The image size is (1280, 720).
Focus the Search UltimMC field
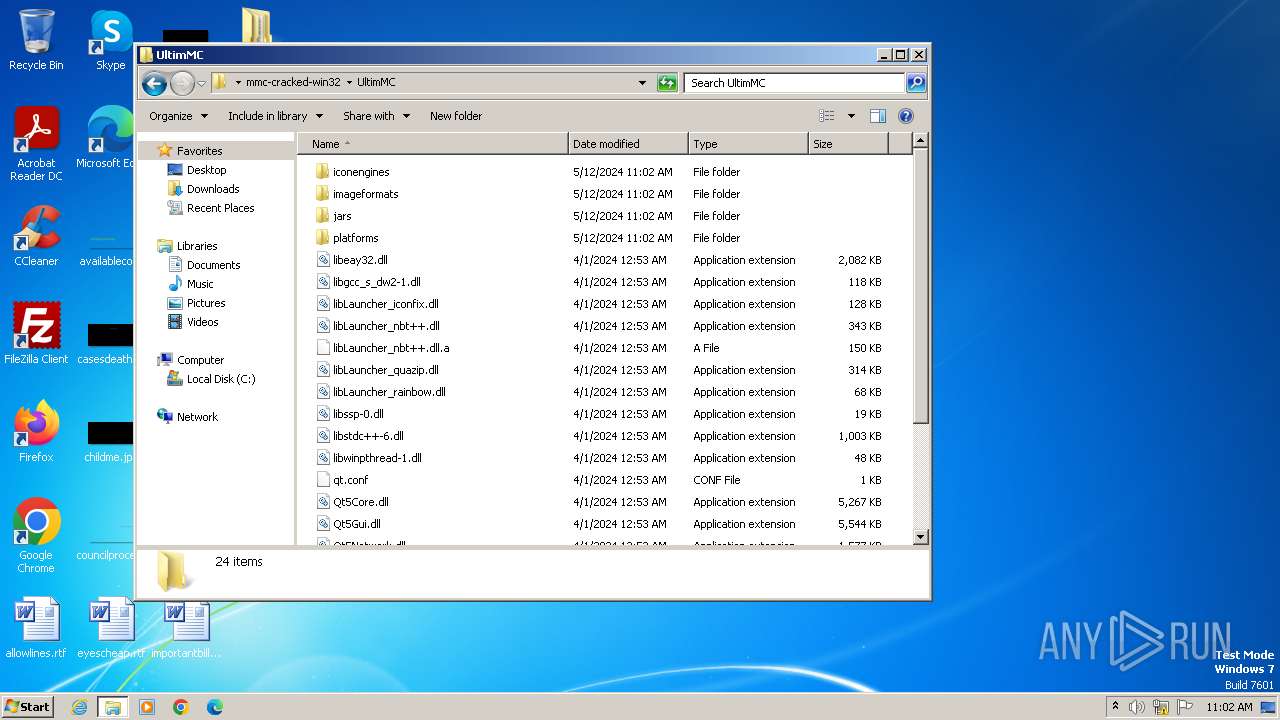point(795,83)
